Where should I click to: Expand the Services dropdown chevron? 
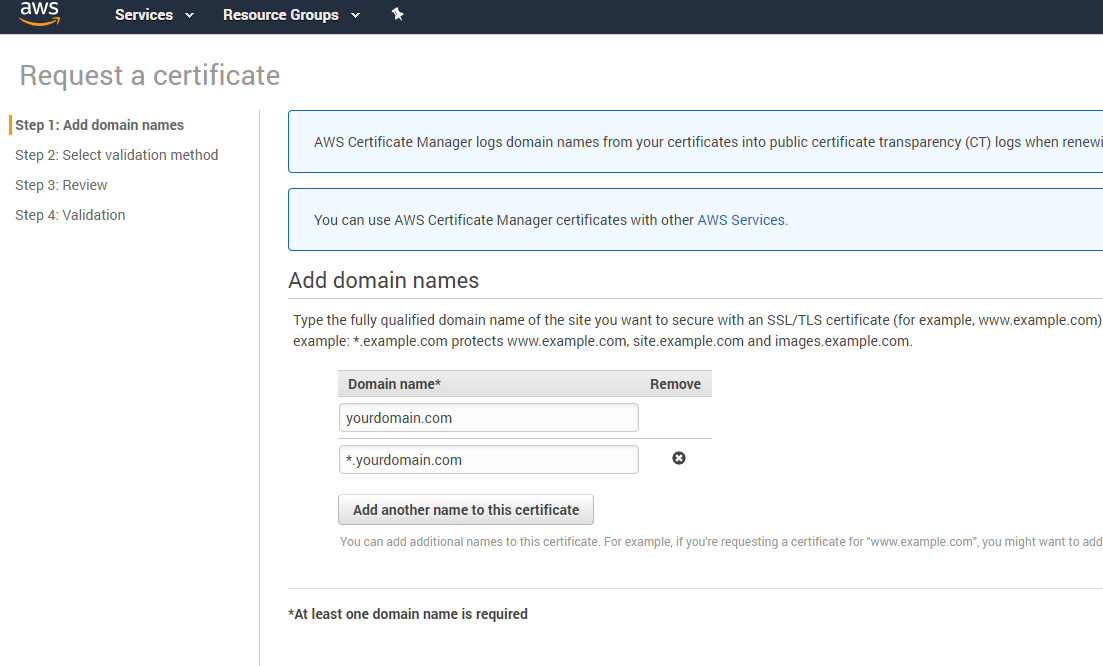pyautogui.click(x=189, y=15)
